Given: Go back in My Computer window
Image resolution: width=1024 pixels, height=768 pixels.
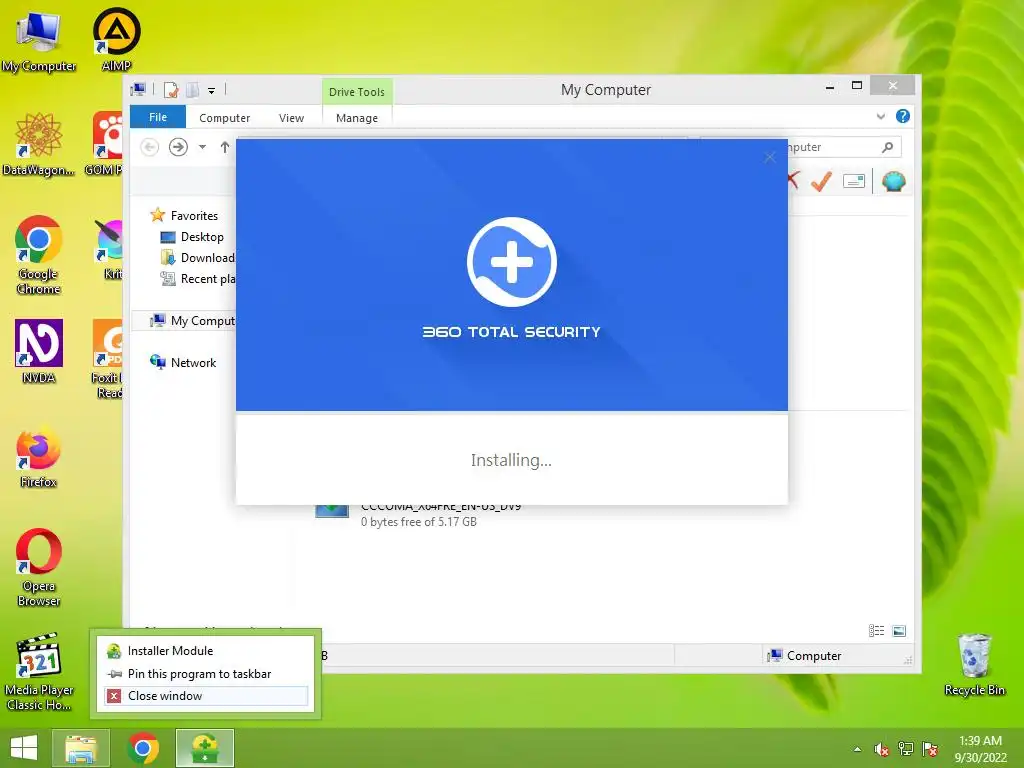Looking at the screenshot, I should click(150, 147).
